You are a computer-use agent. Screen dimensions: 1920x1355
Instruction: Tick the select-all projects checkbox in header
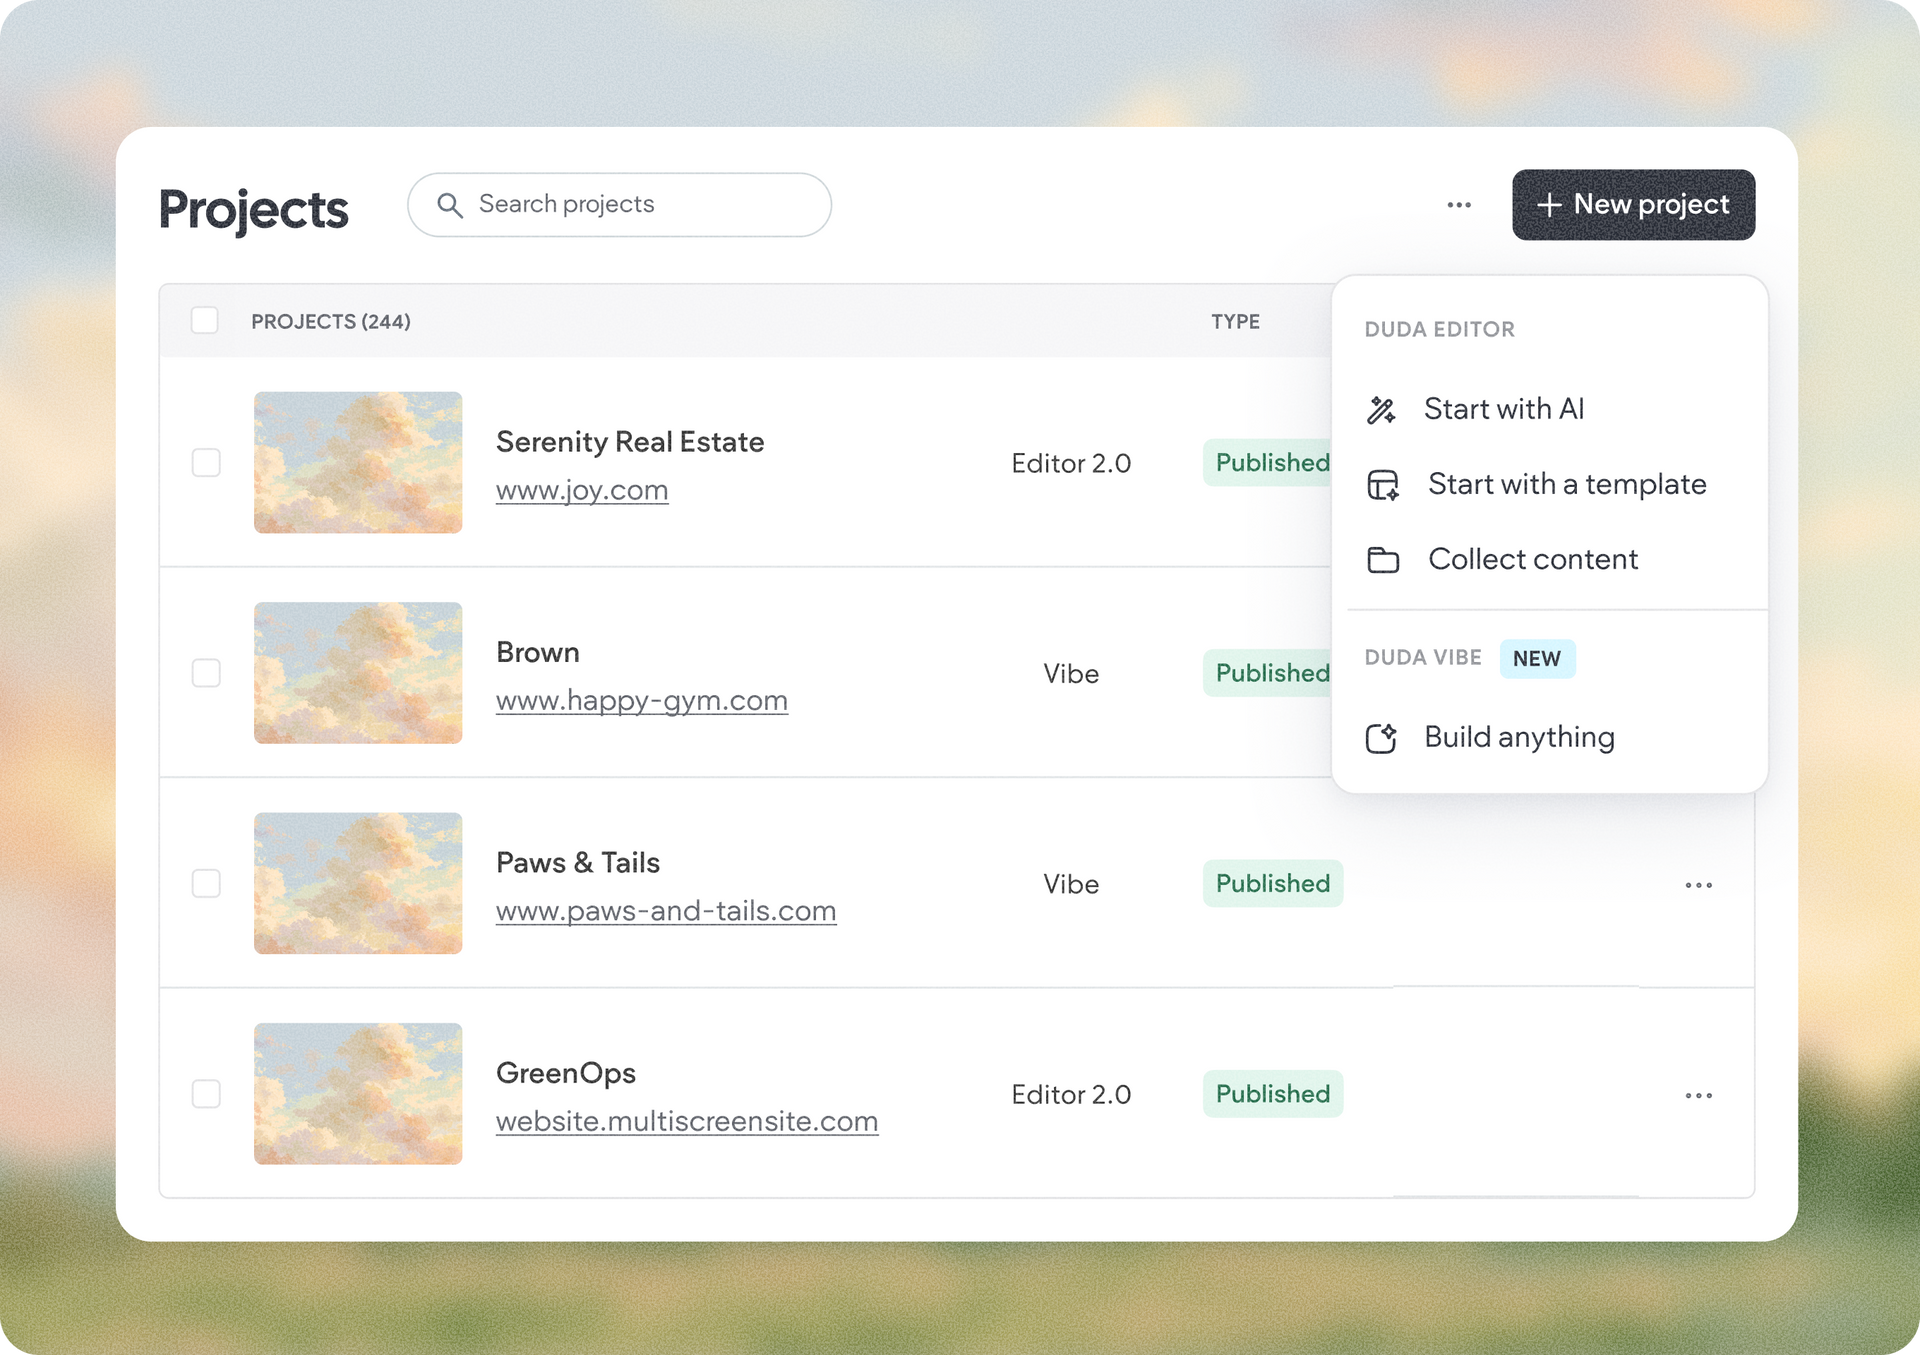[x=205, y=321]
